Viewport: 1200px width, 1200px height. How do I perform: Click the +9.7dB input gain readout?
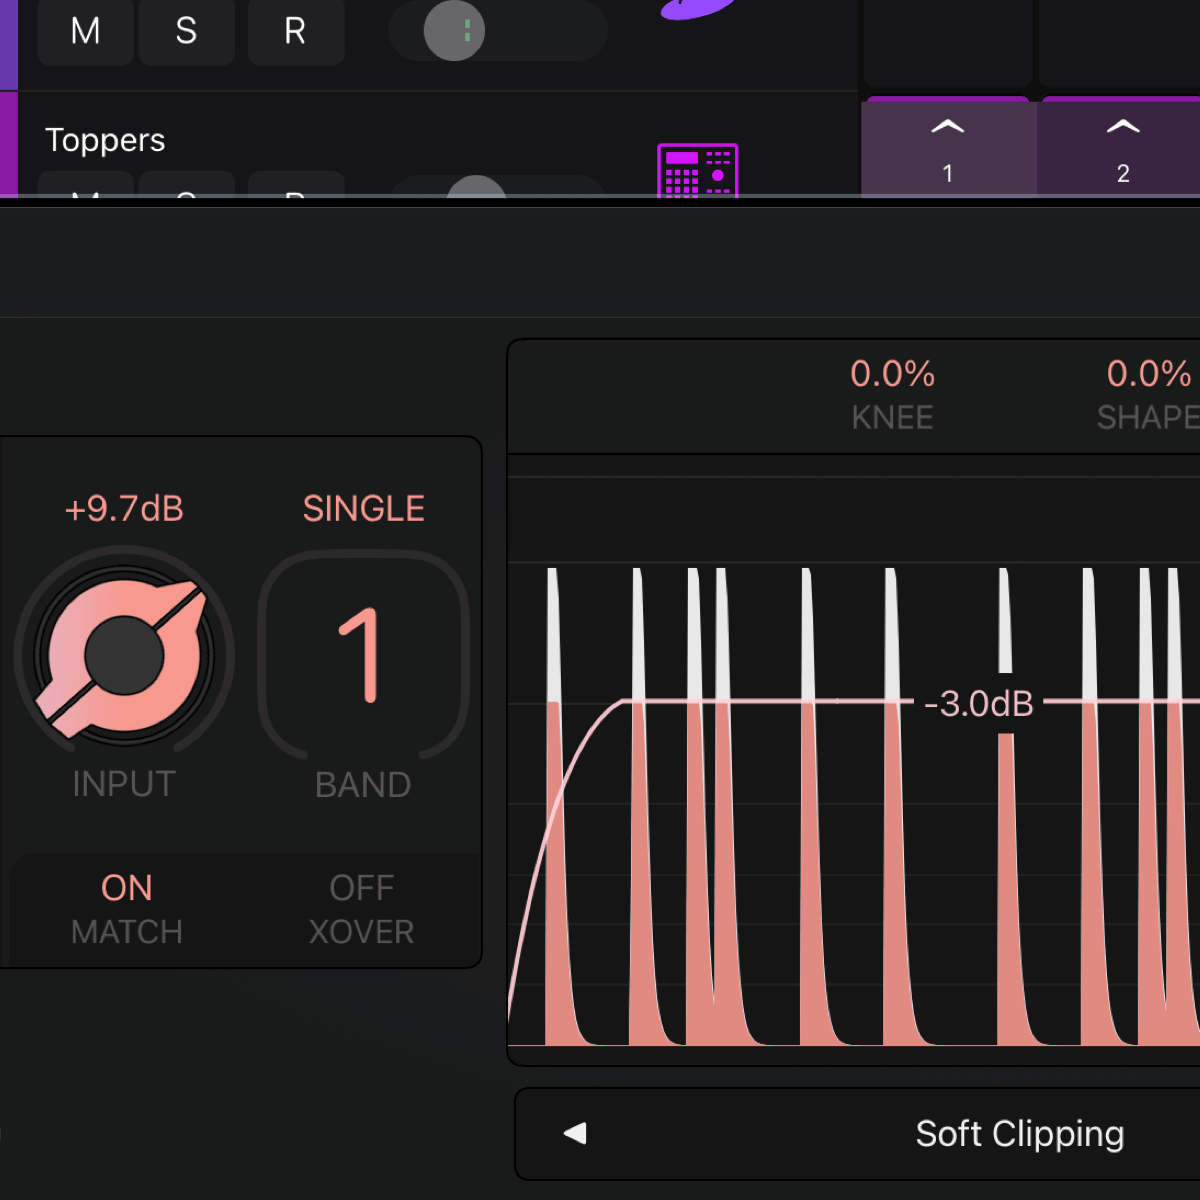(124, 509)
